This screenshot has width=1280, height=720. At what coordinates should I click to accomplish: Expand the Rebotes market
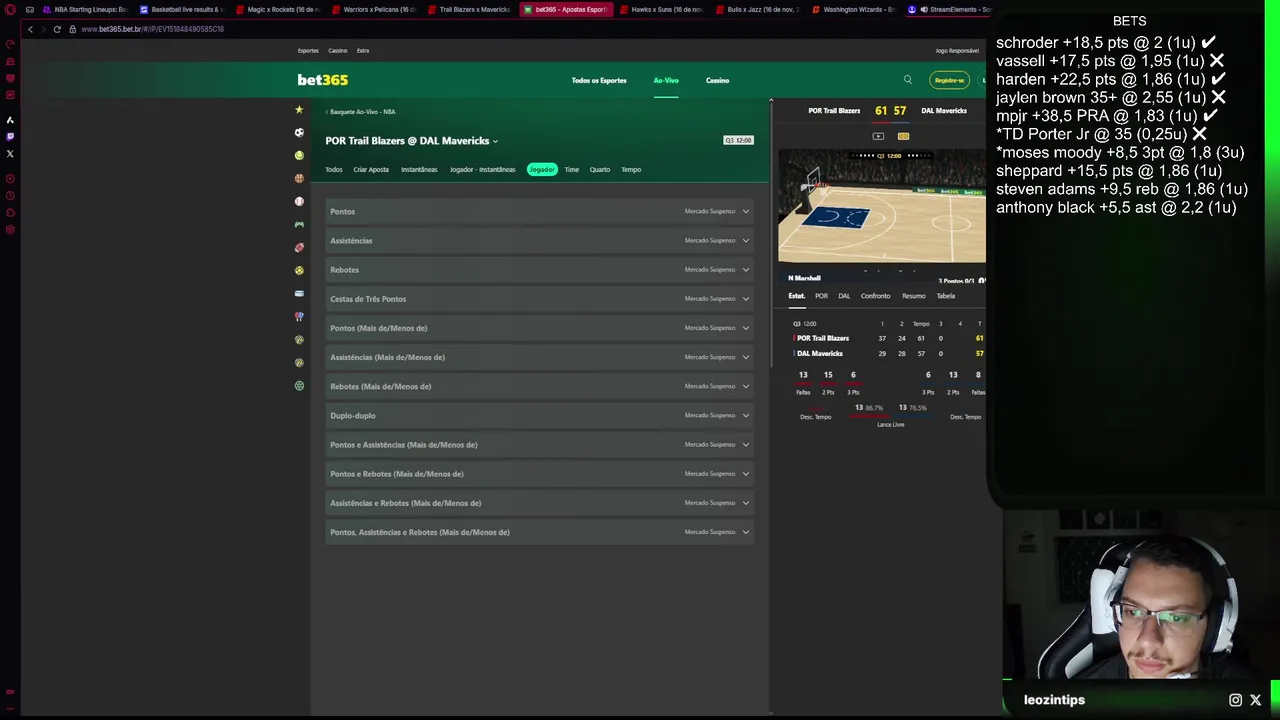540,269
